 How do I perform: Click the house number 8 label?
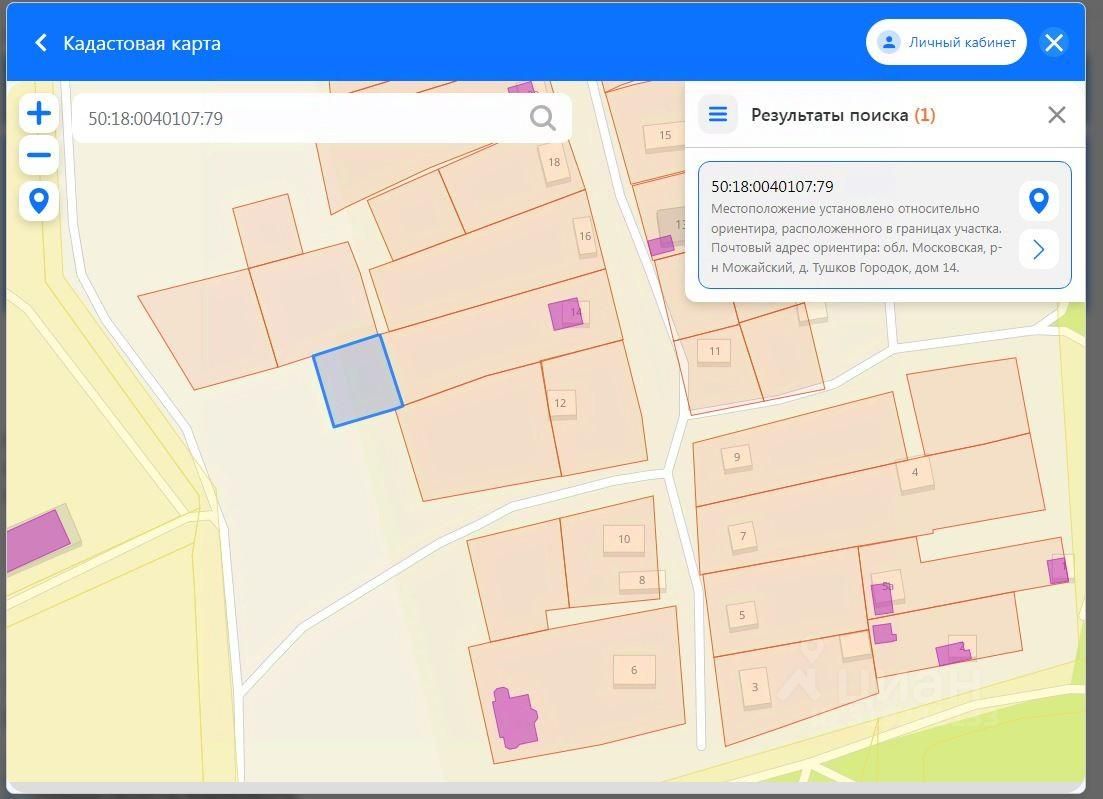(x=642, y=580)
